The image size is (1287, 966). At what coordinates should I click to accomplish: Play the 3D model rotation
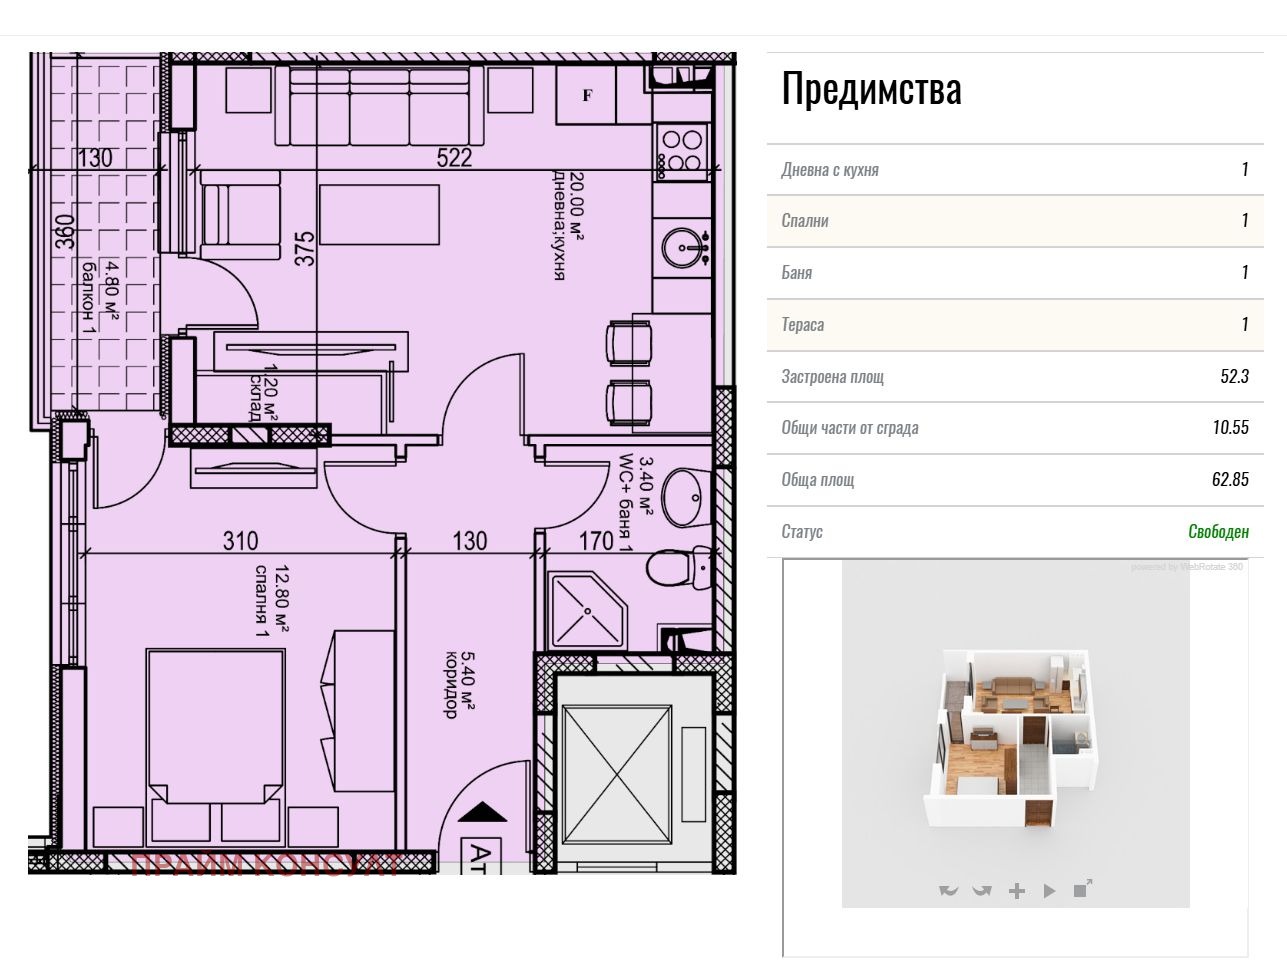(x=1049, y=890)
